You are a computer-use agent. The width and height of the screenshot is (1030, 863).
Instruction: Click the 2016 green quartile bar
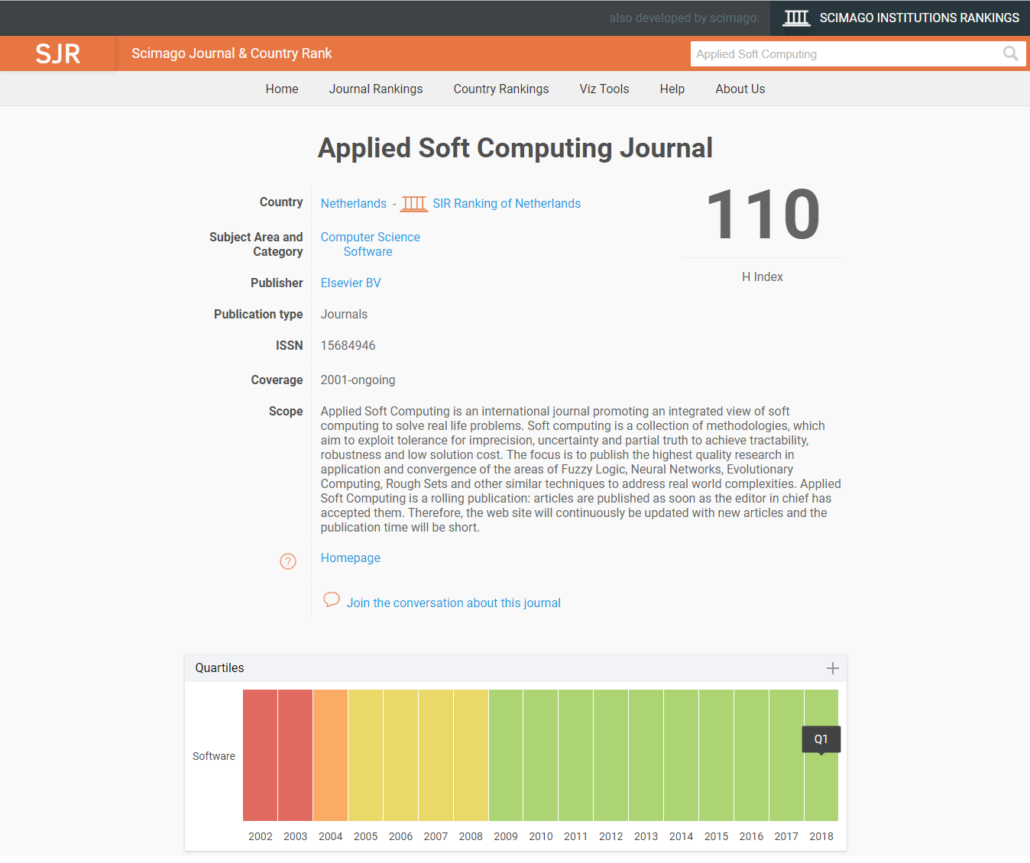(x=751, y=755)
